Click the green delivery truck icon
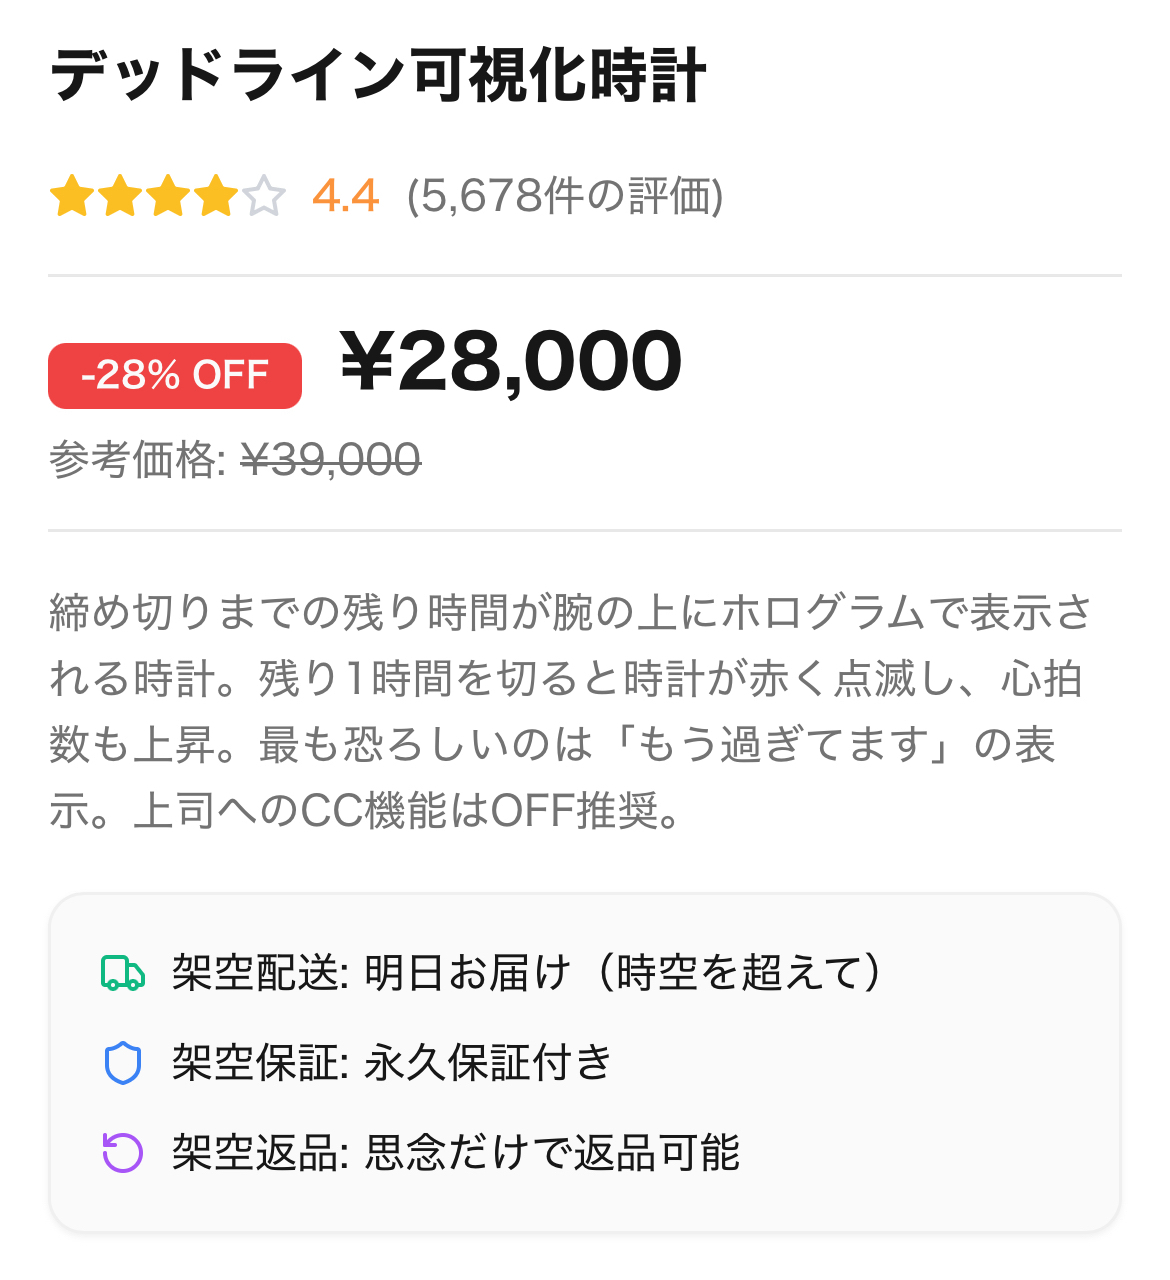This screenshot has height=1280, width=1170. (x=123, y=973)
